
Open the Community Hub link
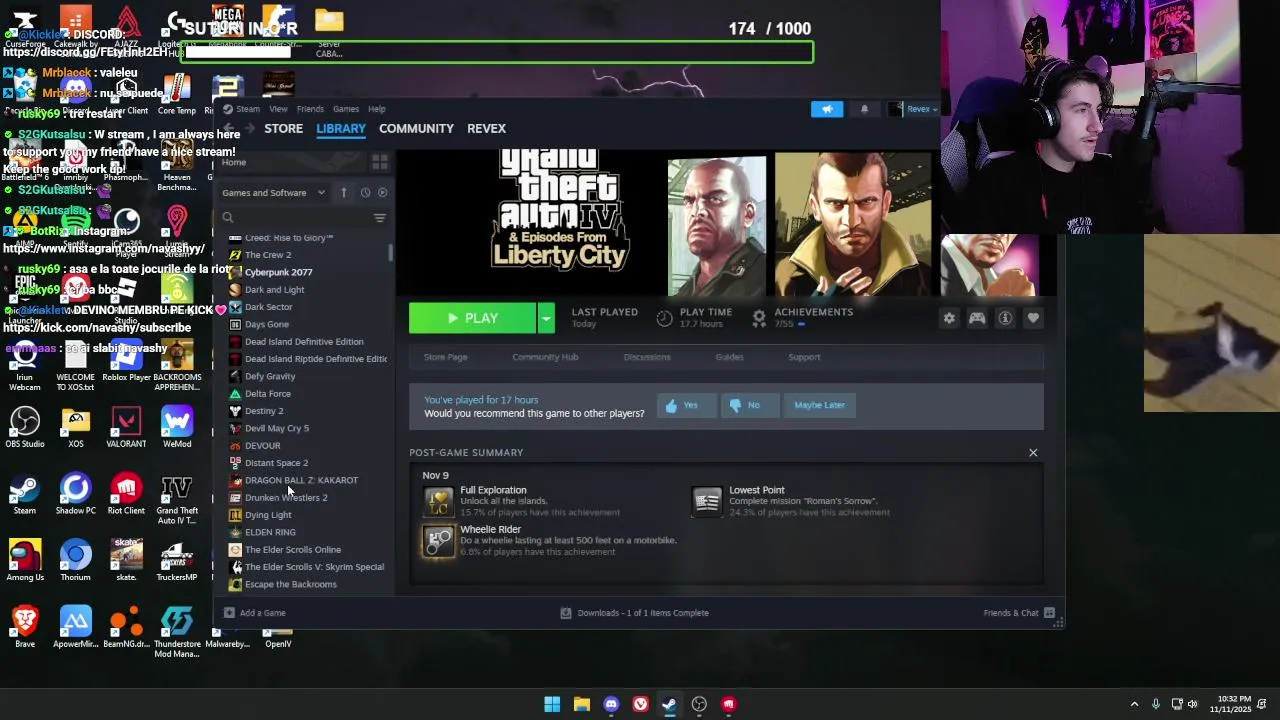[545, 357]
